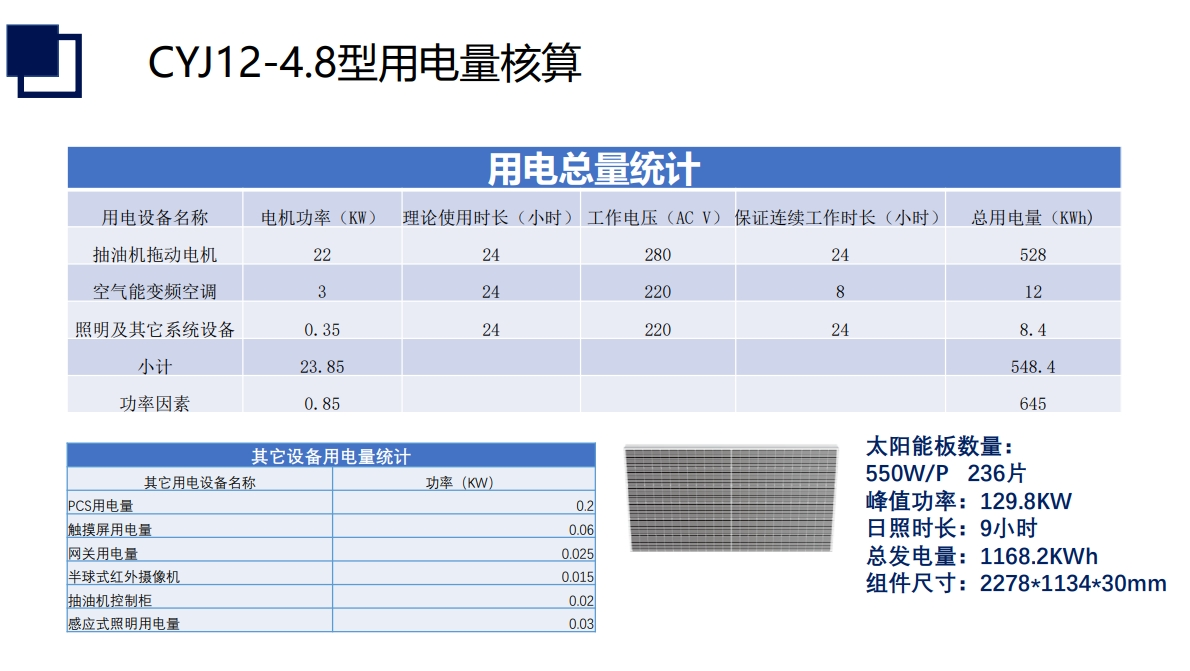Click lighting power value 0.35

pos(322,330)
